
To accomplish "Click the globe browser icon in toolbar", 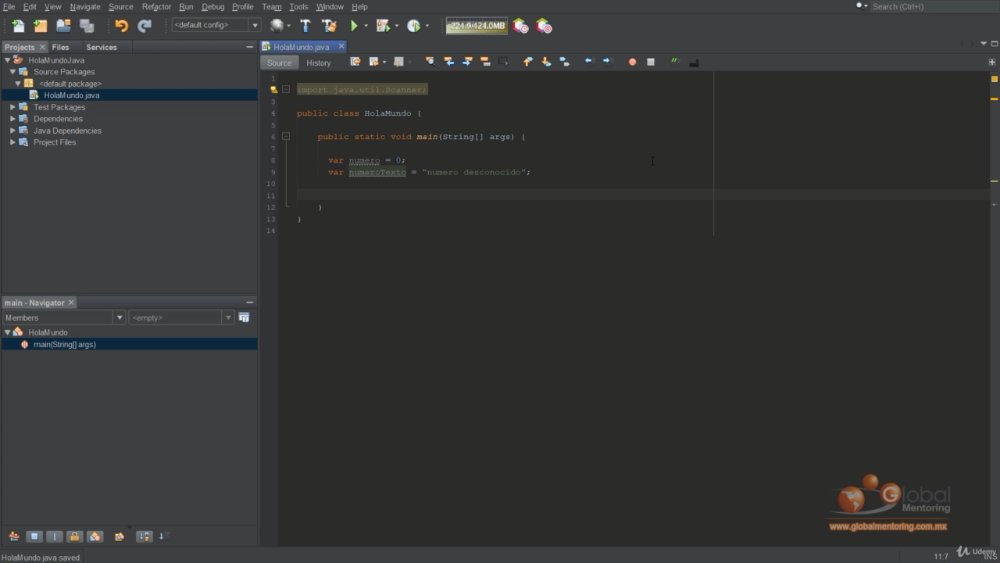I will click(277, 26).
